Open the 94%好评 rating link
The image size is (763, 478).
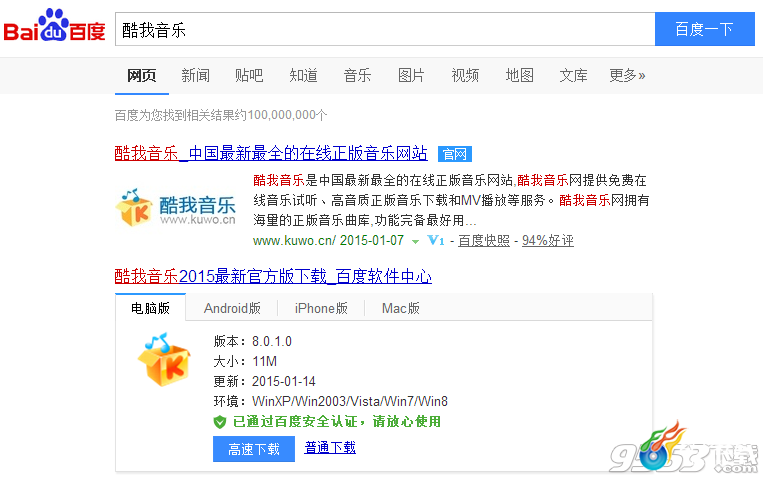(547, 240)
